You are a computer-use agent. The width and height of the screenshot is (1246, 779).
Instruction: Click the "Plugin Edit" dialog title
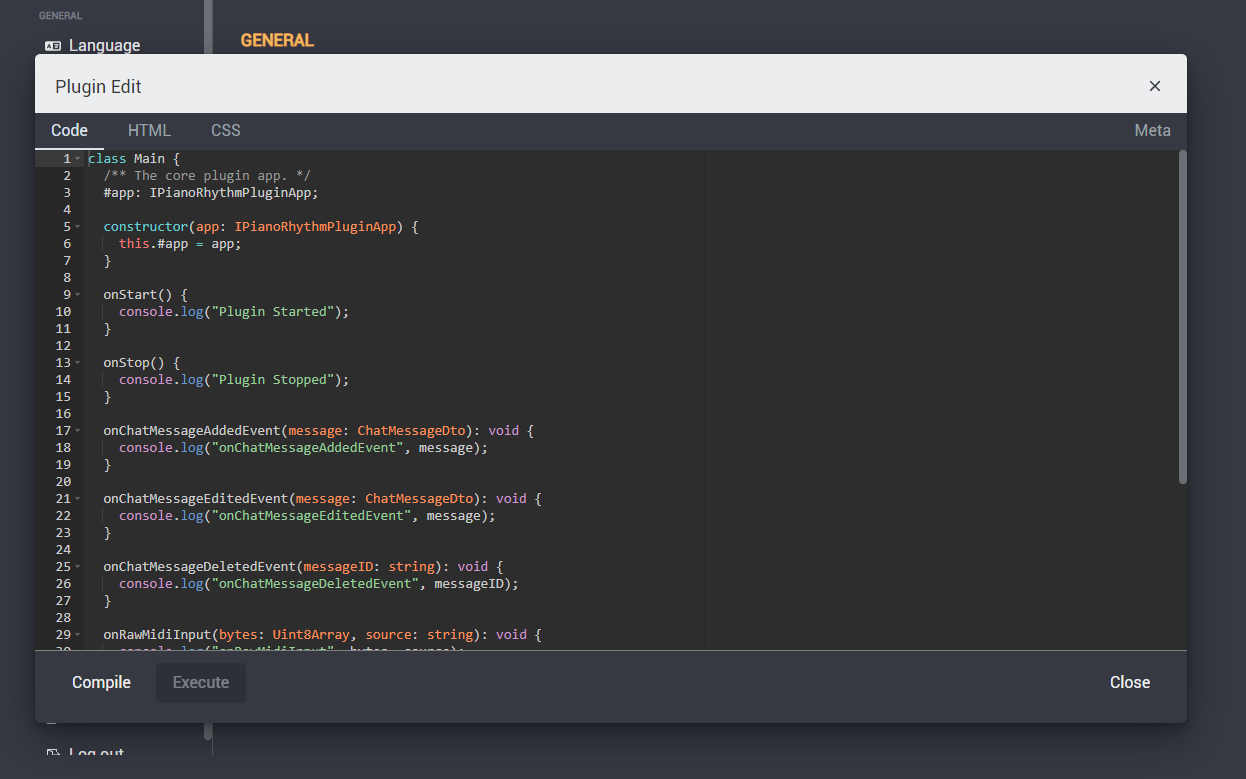pyautogui.click(x=98, y=87)
